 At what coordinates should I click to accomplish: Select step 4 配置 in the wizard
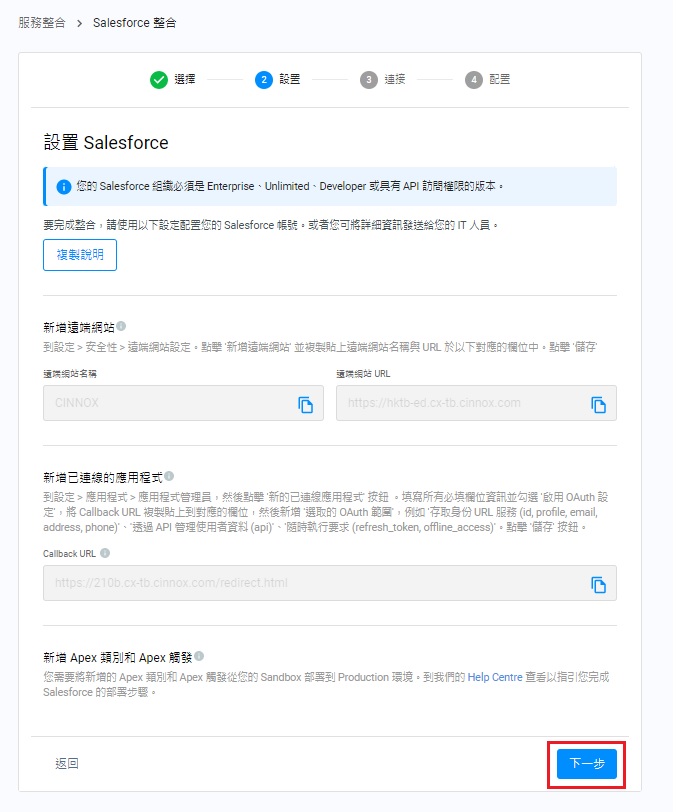point(487,80)
